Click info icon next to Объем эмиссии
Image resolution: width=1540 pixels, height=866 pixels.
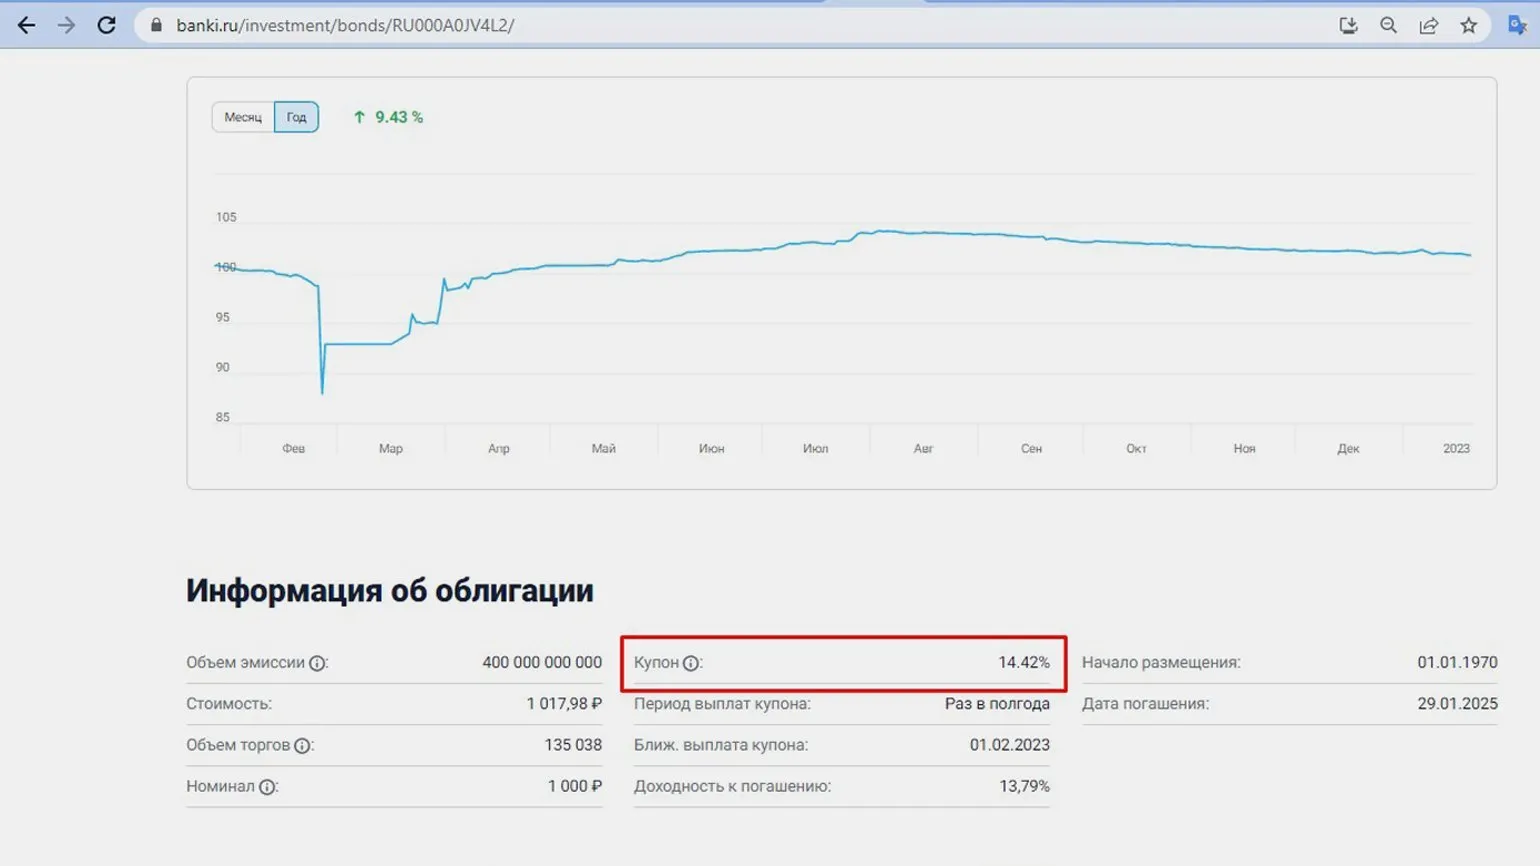317,663
